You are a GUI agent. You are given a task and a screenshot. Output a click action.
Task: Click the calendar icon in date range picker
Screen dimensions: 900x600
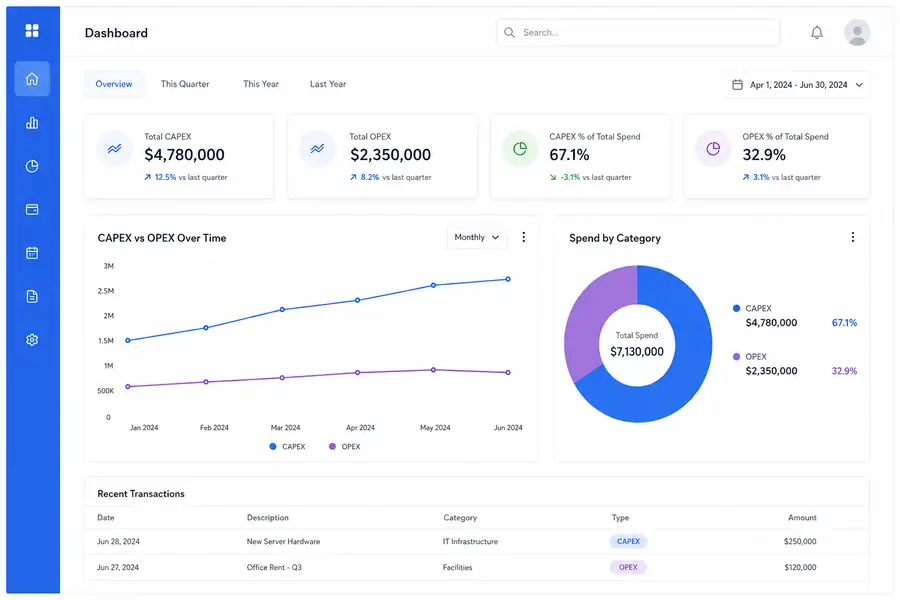point(738,85)
